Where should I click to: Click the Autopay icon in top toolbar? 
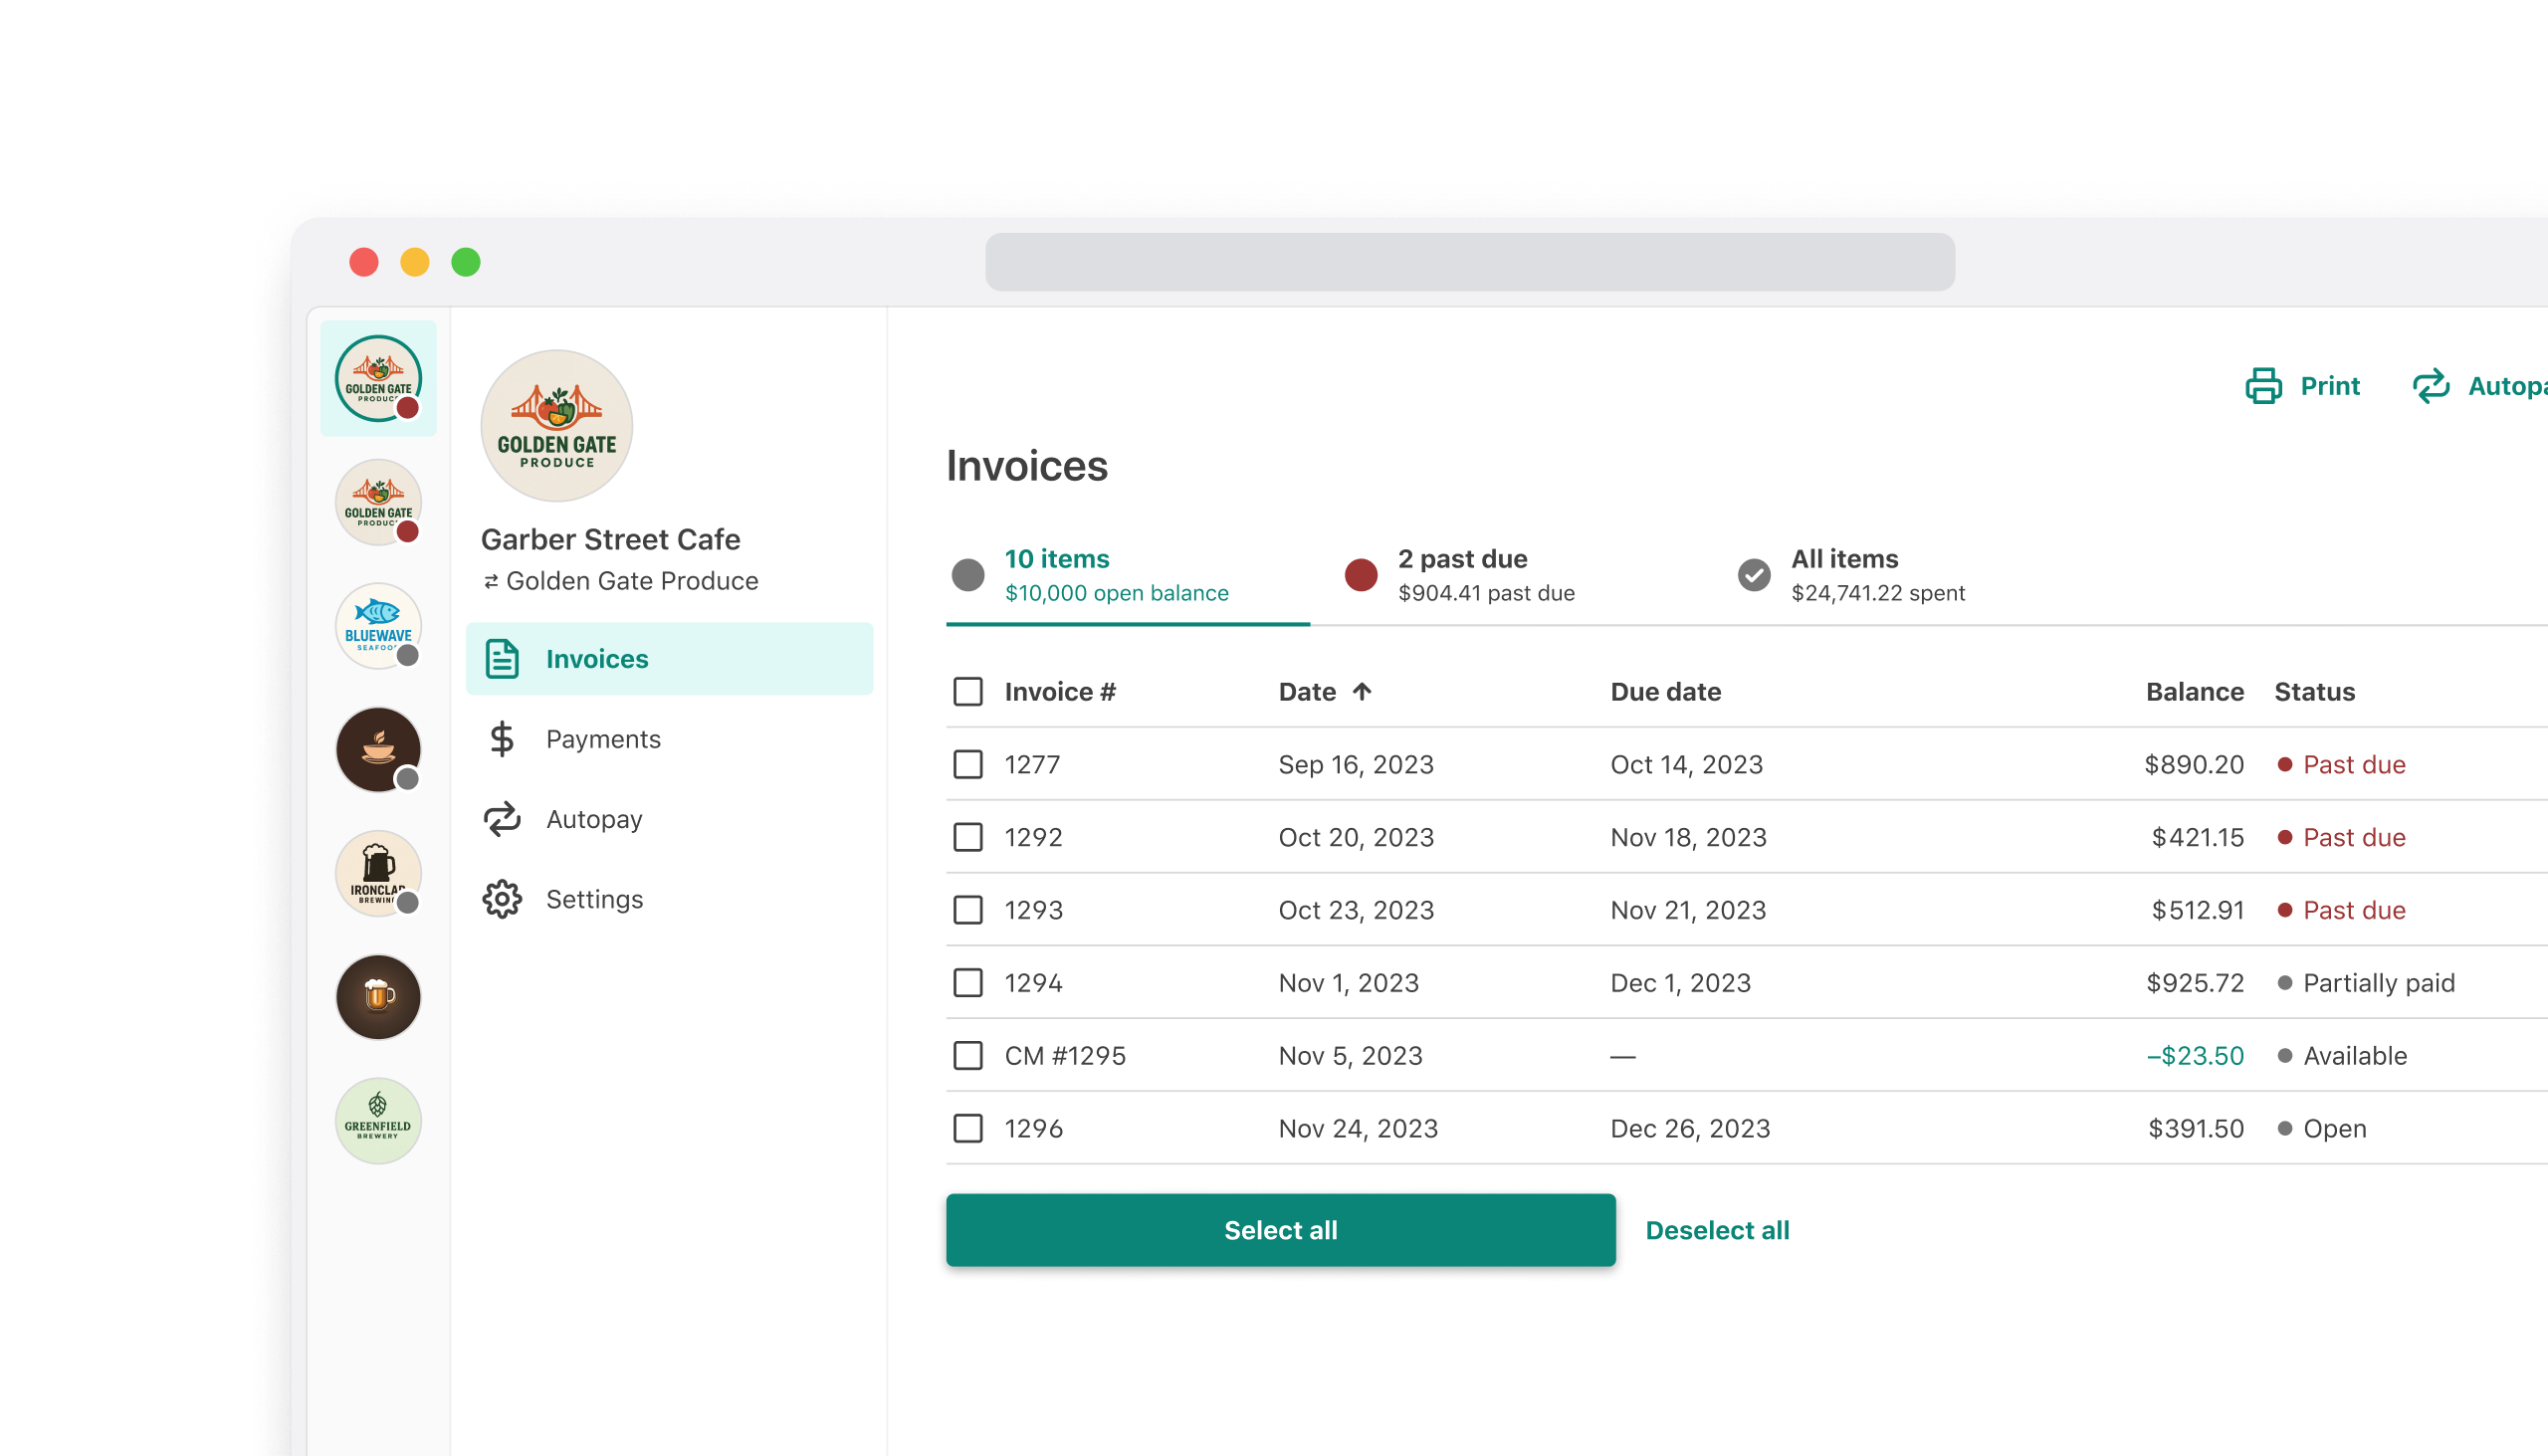[2431, 386]
